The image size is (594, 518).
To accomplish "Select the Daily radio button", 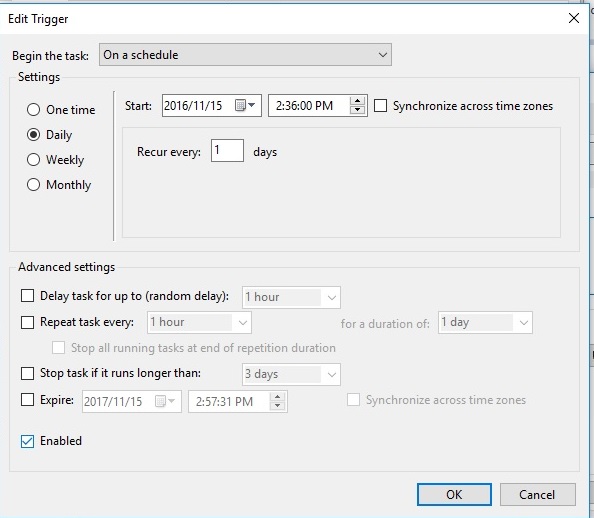I will tap(33, 135).
